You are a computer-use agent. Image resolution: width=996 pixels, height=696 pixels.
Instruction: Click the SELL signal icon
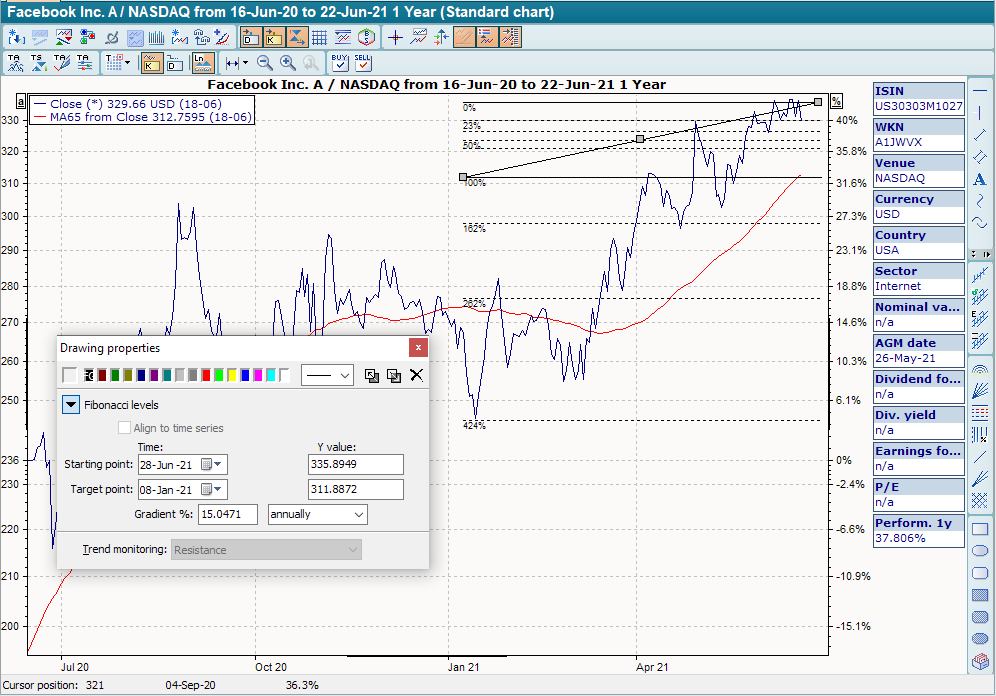[362, 63]
